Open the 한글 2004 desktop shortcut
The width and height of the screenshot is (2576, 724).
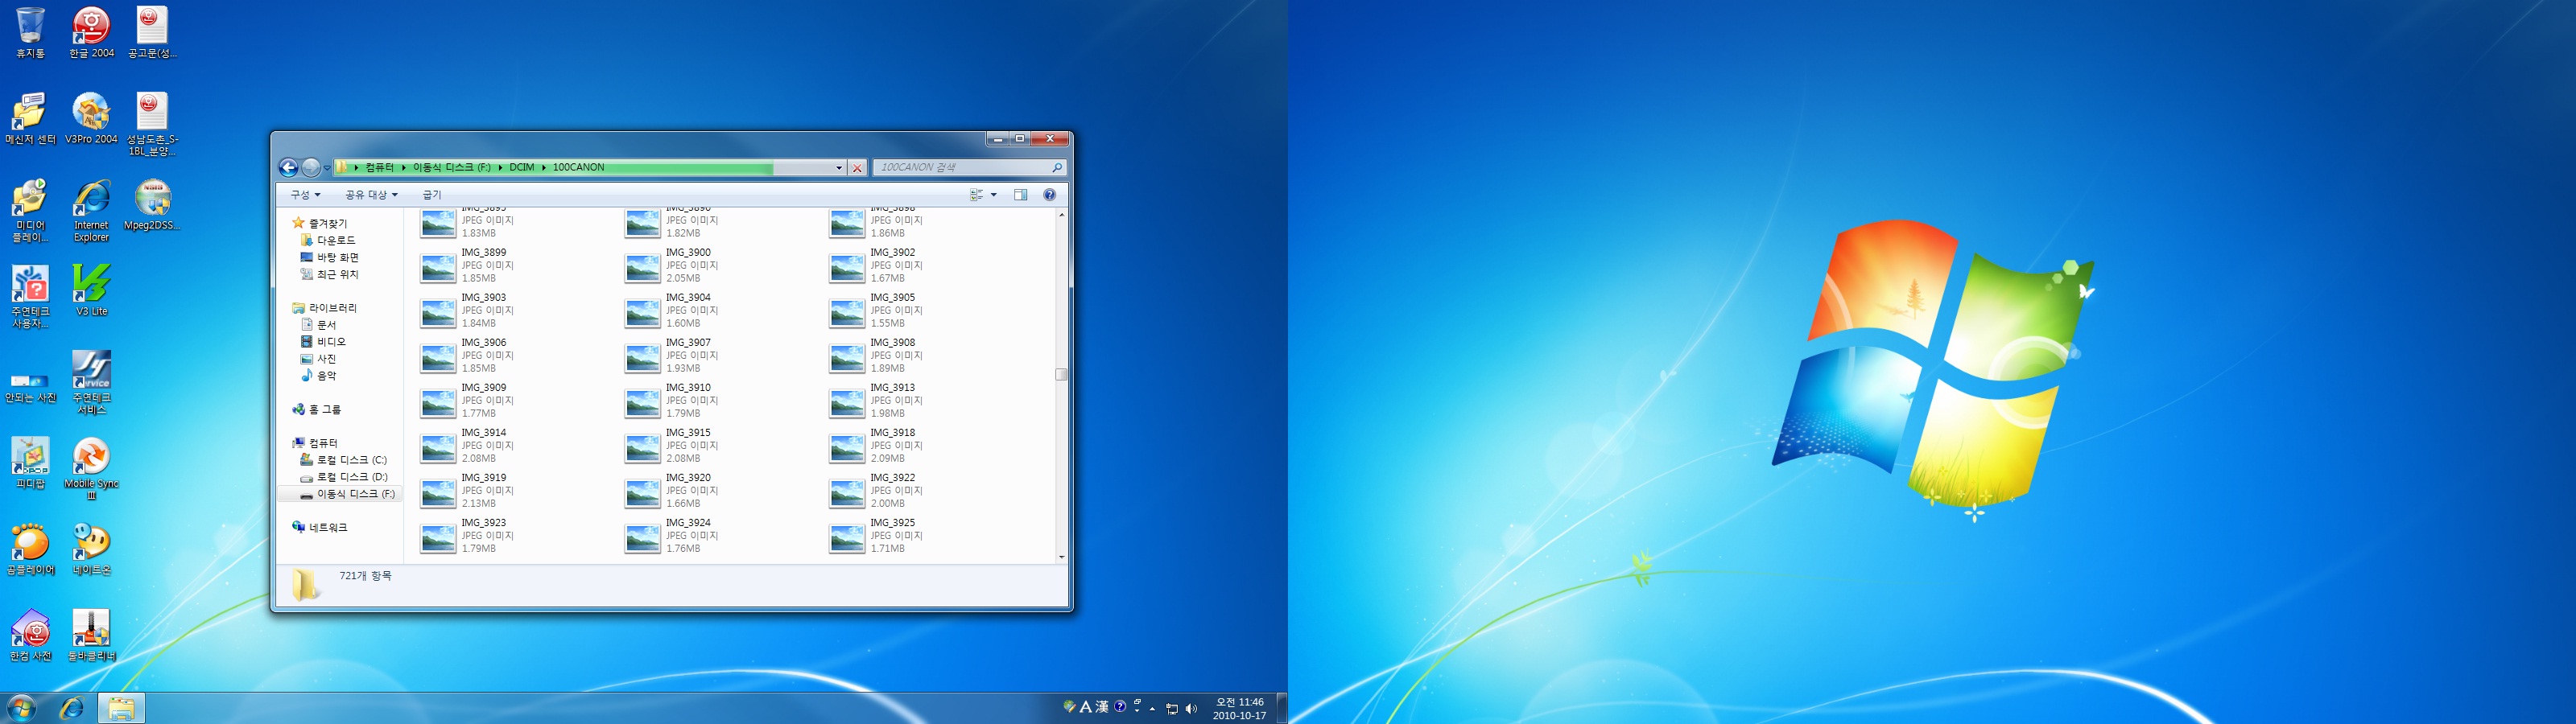(91, 32)
